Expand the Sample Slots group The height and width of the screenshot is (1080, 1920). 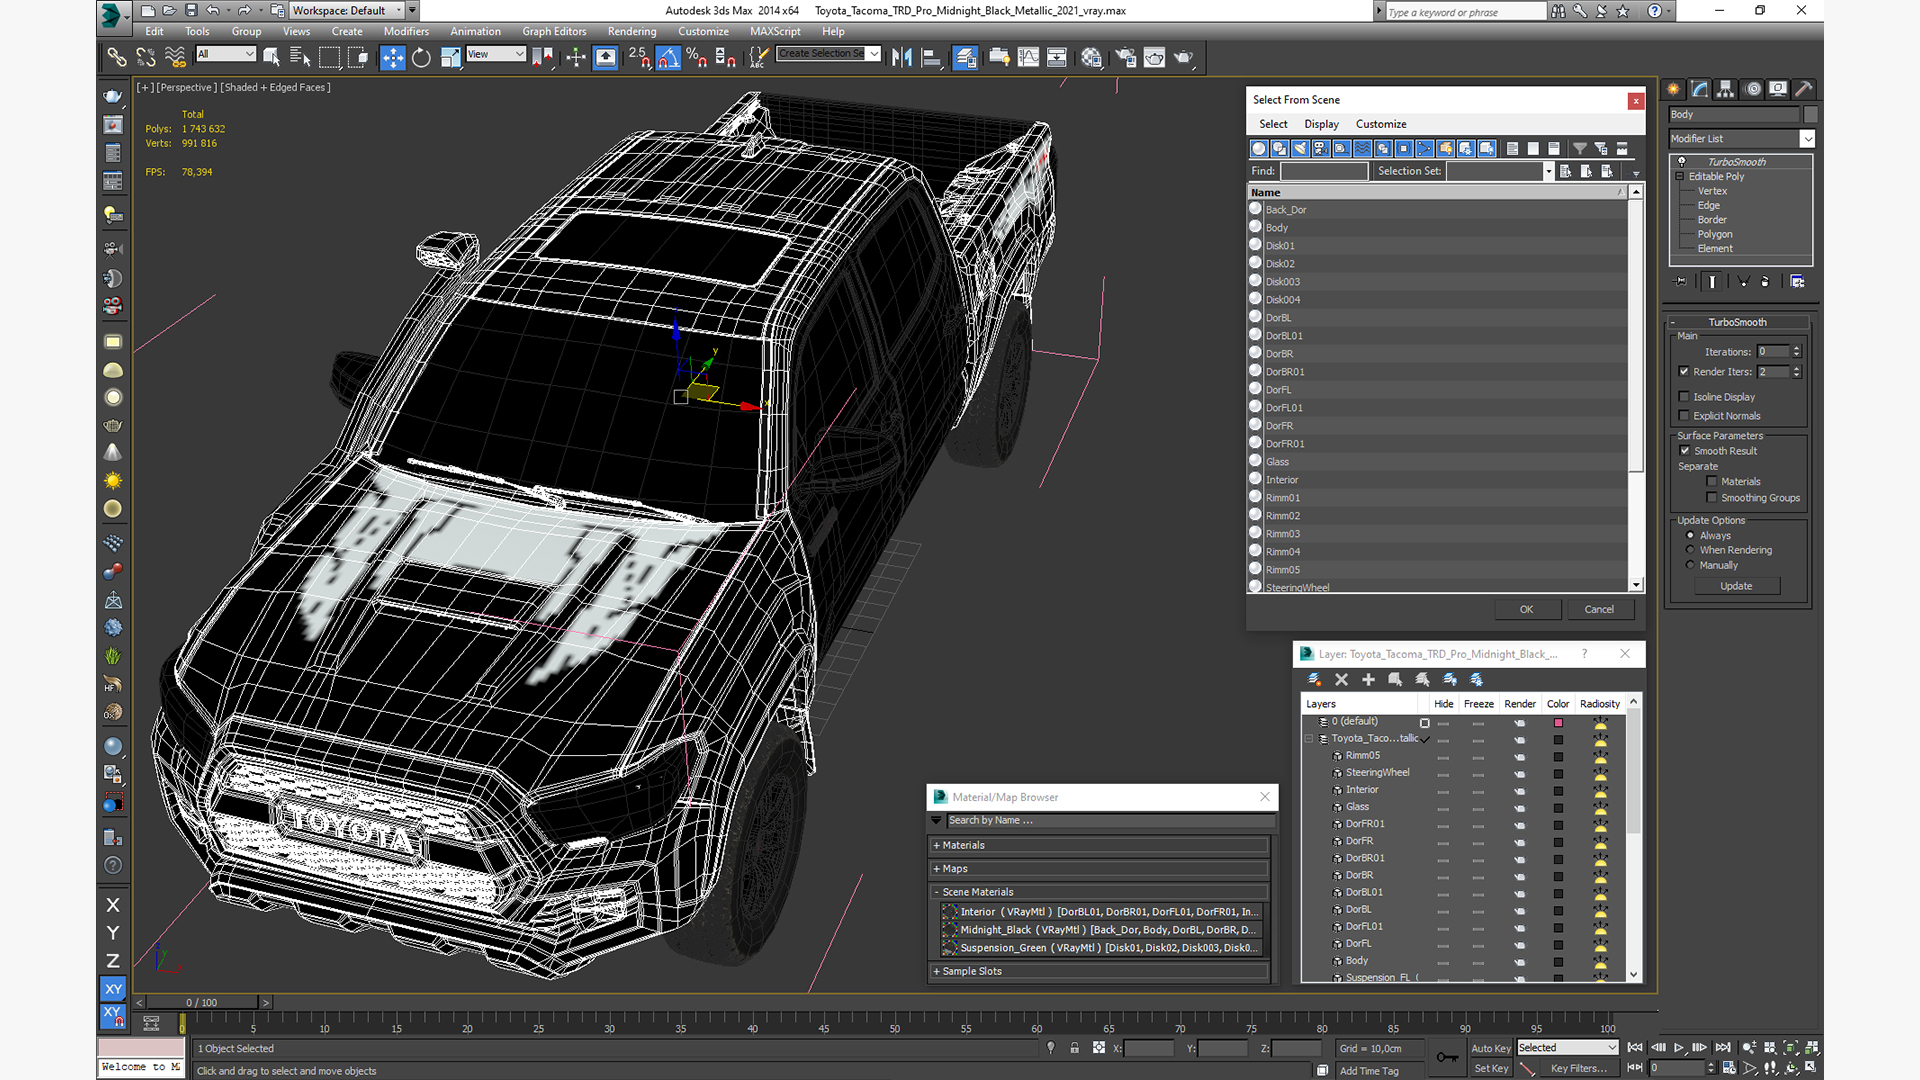tap(1098, 971)
